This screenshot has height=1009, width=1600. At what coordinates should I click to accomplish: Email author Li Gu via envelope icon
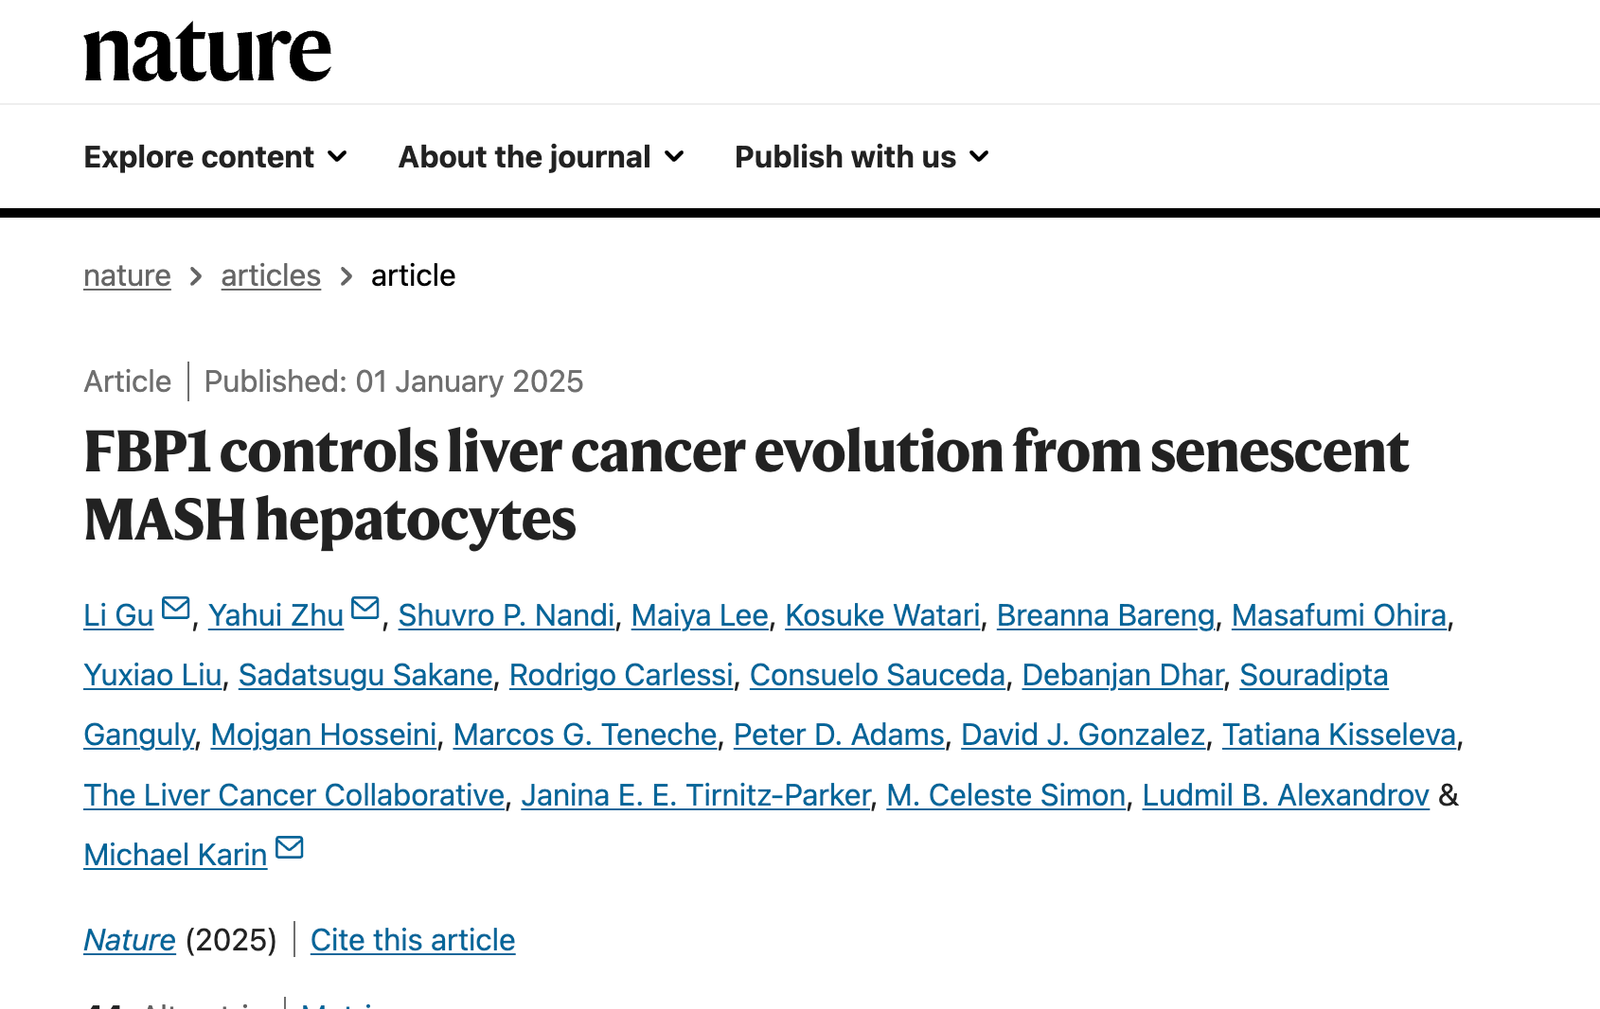coord(176,608)
